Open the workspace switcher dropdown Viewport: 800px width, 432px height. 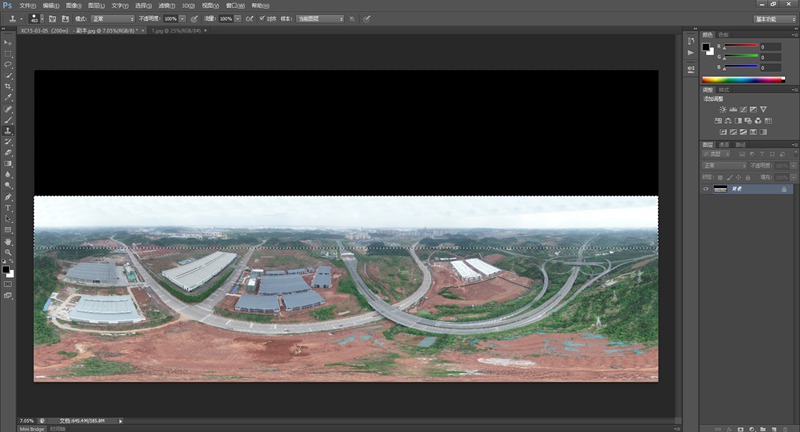tap(769, 18)
